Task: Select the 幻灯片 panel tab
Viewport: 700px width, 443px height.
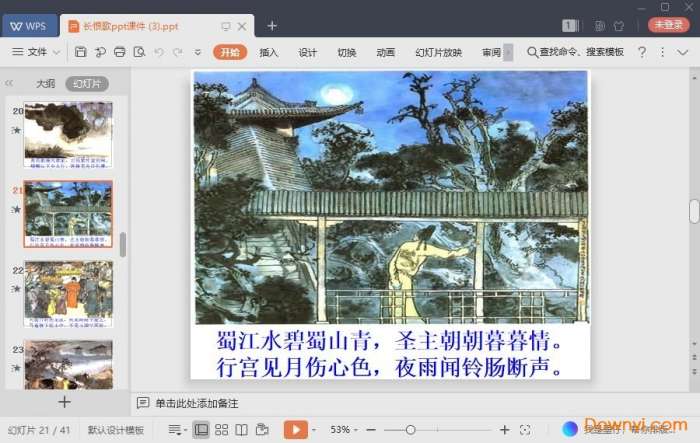Action: pos(87,84)
